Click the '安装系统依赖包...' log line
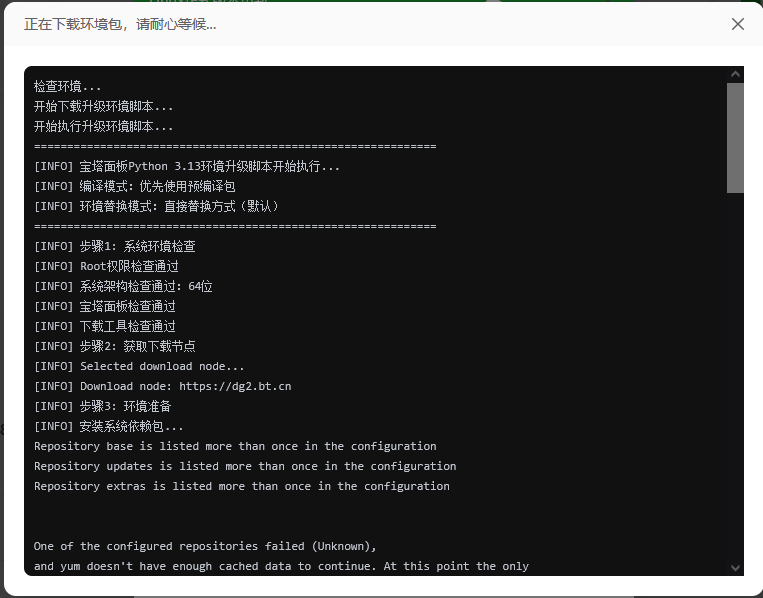This screenshot has width=763, height=598. point(109,426)
